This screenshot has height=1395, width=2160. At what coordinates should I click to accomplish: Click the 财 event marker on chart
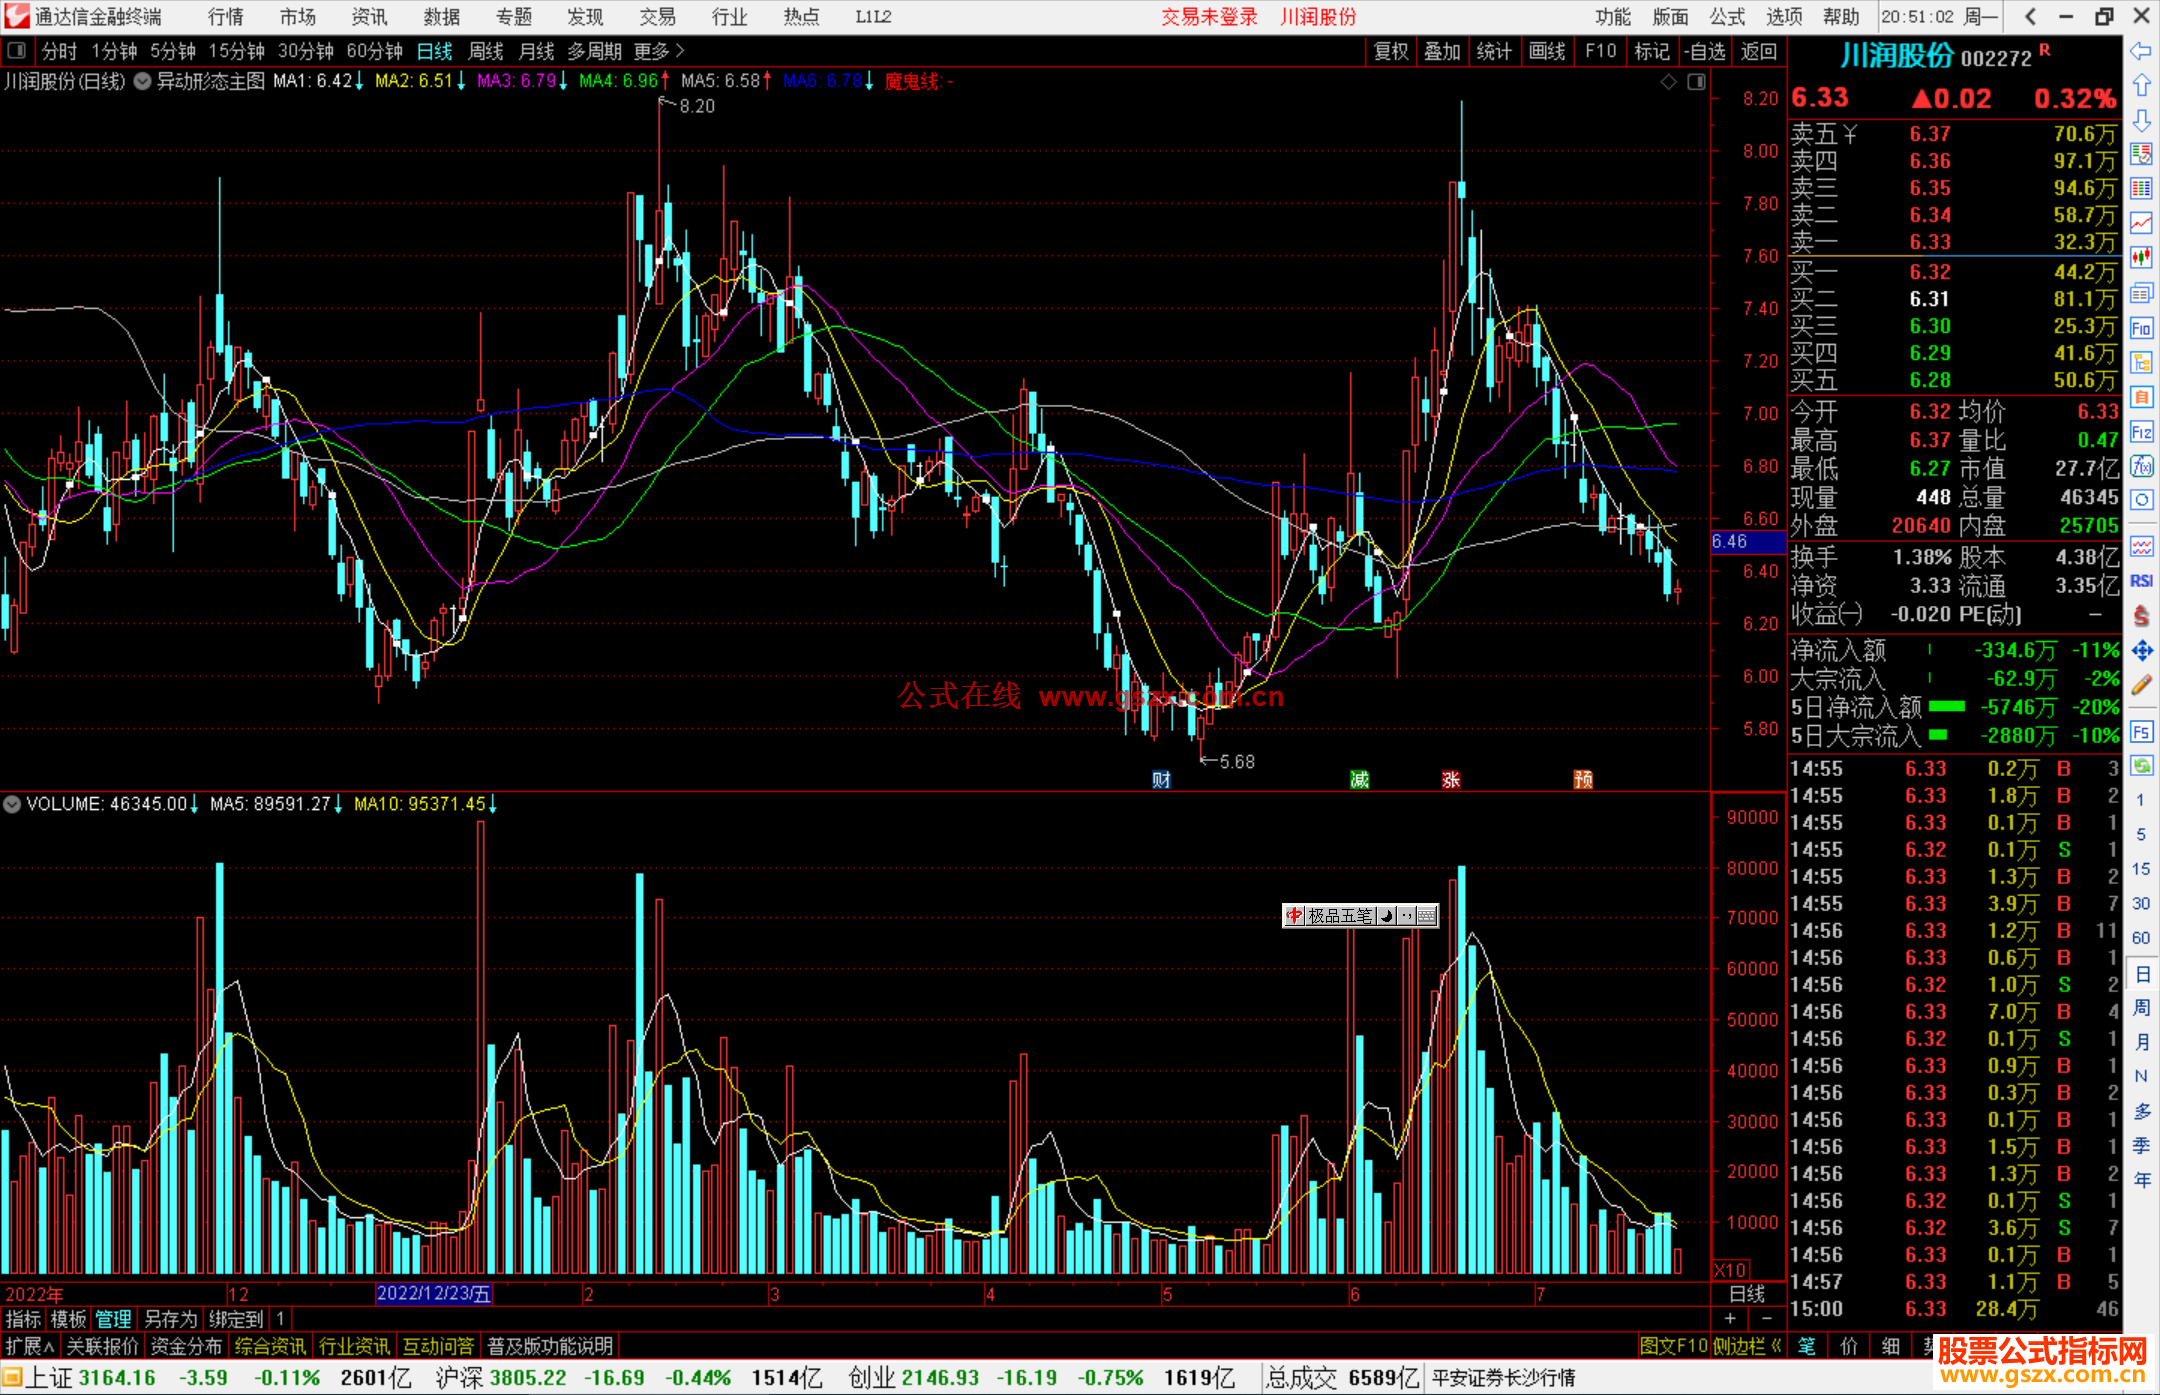pyautogui.click(x=1161, y=780)
